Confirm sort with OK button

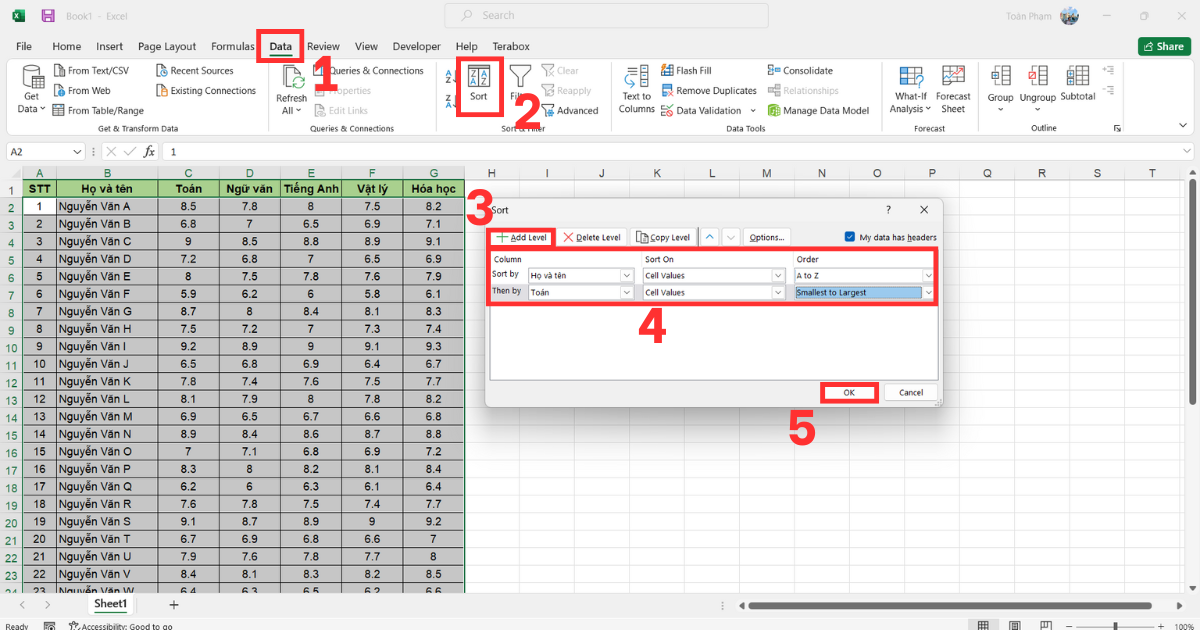pos(849,392)
